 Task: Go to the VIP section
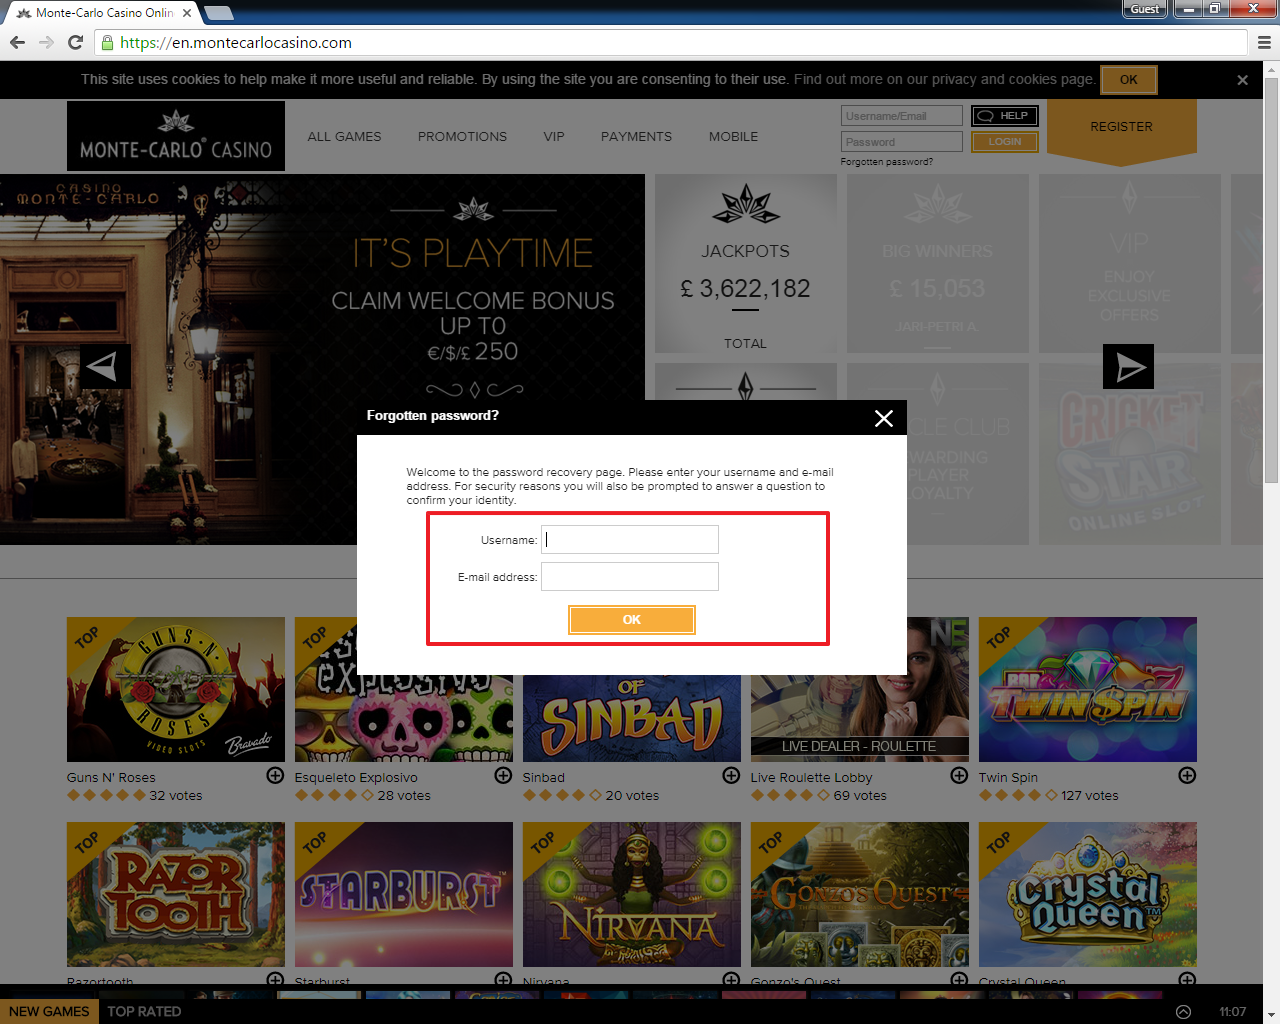(554, 136)
